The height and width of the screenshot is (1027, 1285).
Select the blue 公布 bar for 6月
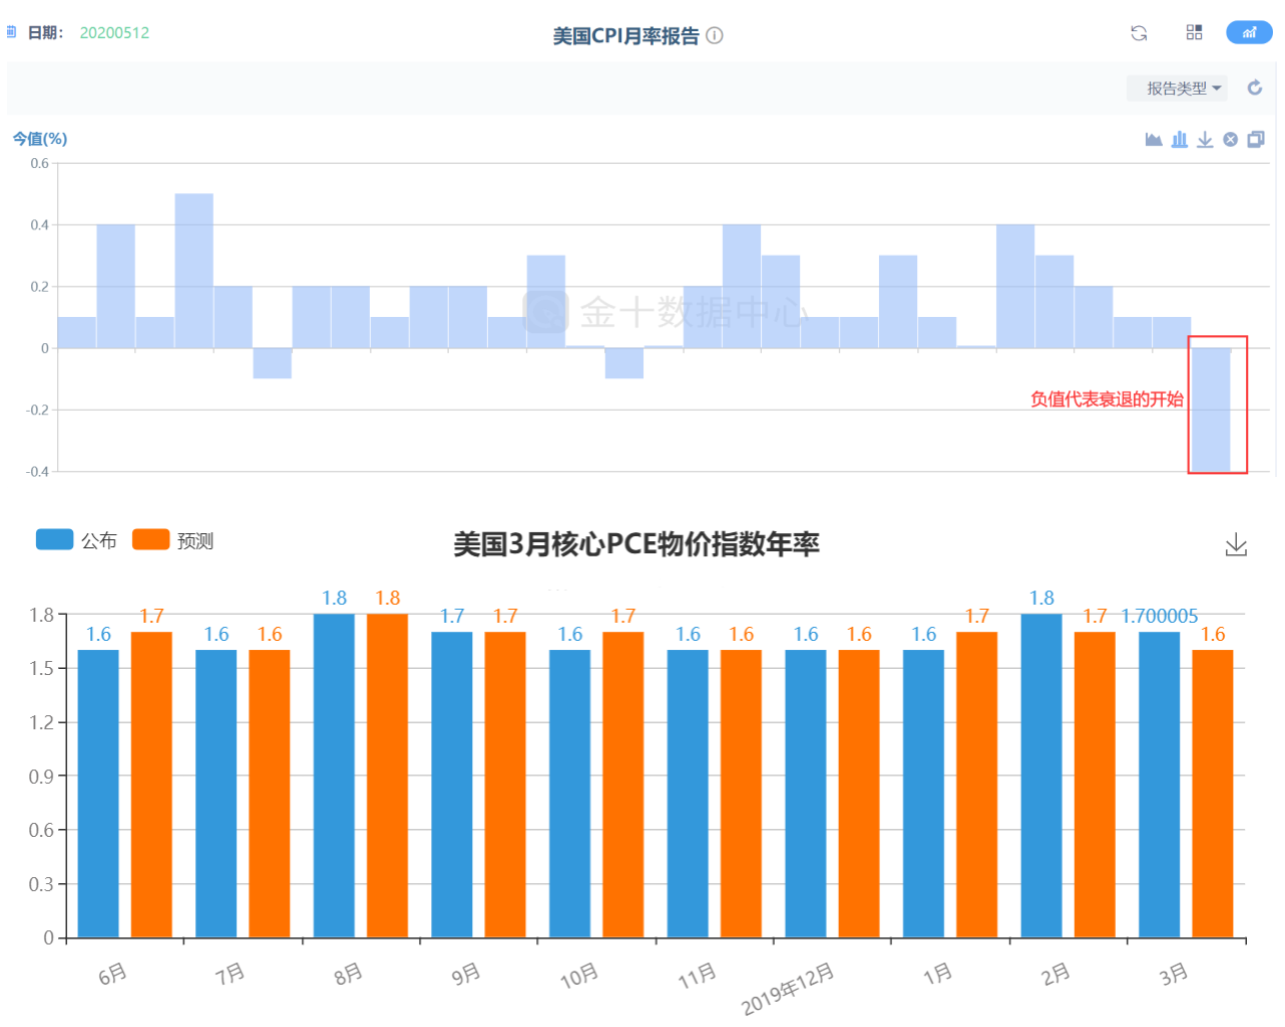point(98,794)
